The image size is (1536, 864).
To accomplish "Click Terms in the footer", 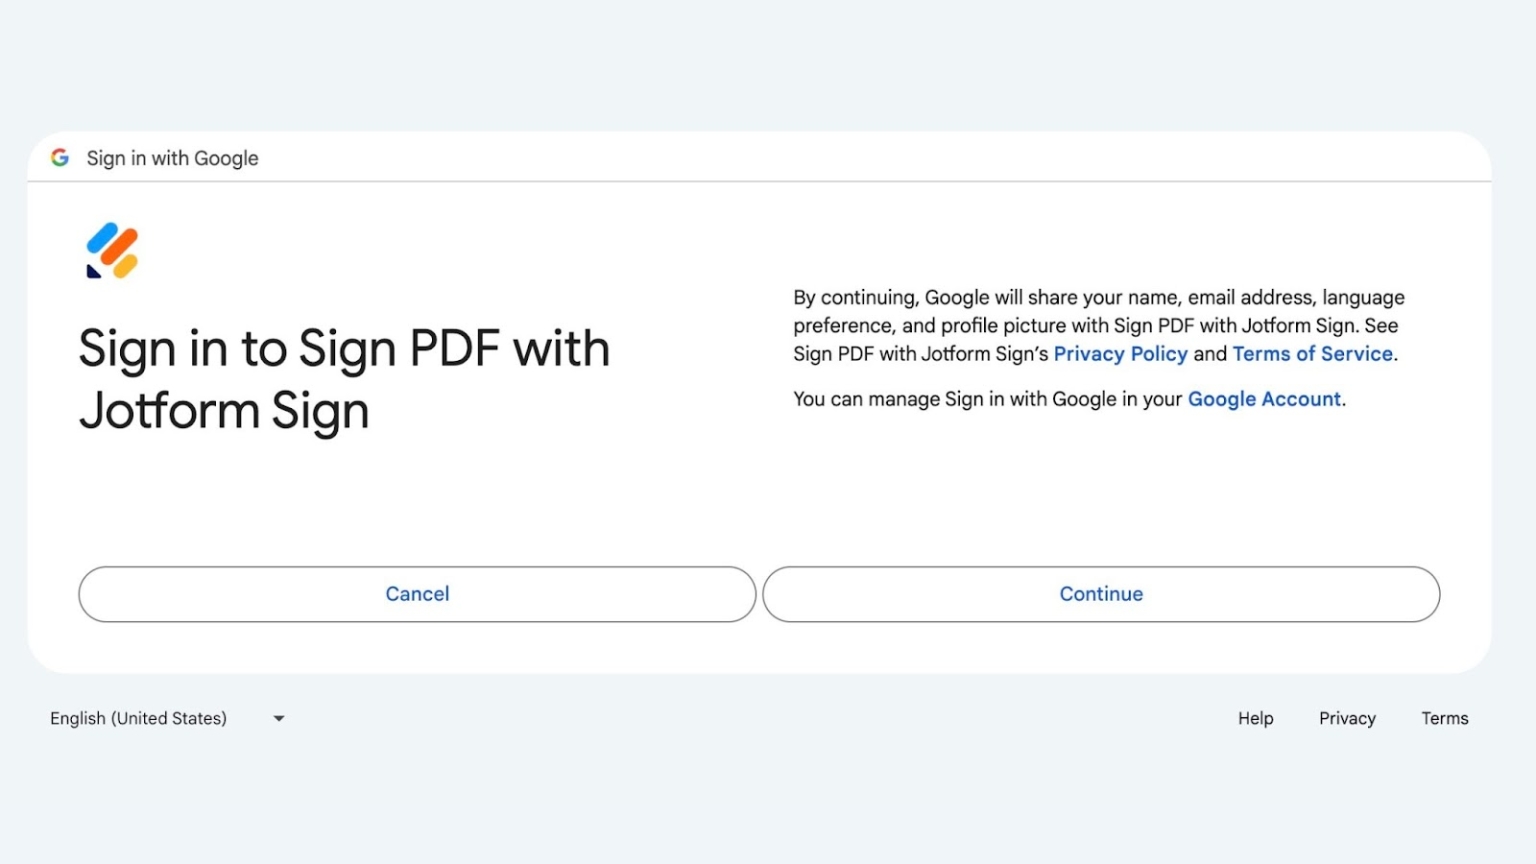I will click(x=1444, y=718).
